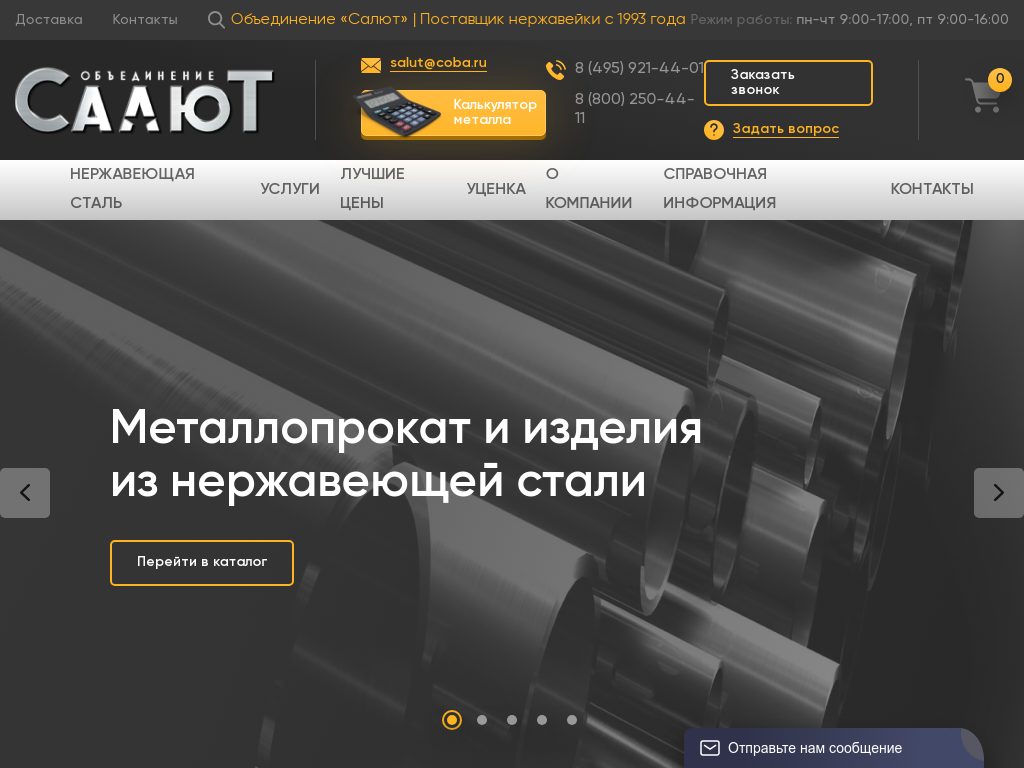Go to next slide arrow
Viewport: 1024px width, 768px height.
(x=999, y=492)
